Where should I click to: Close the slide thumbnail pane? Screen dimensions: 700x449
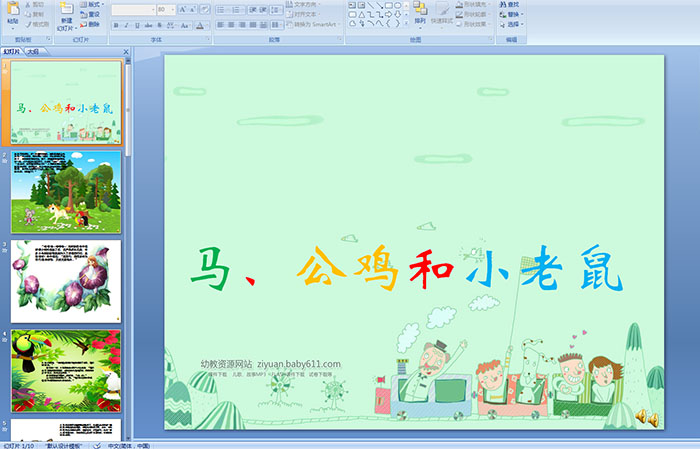(127, 51)
